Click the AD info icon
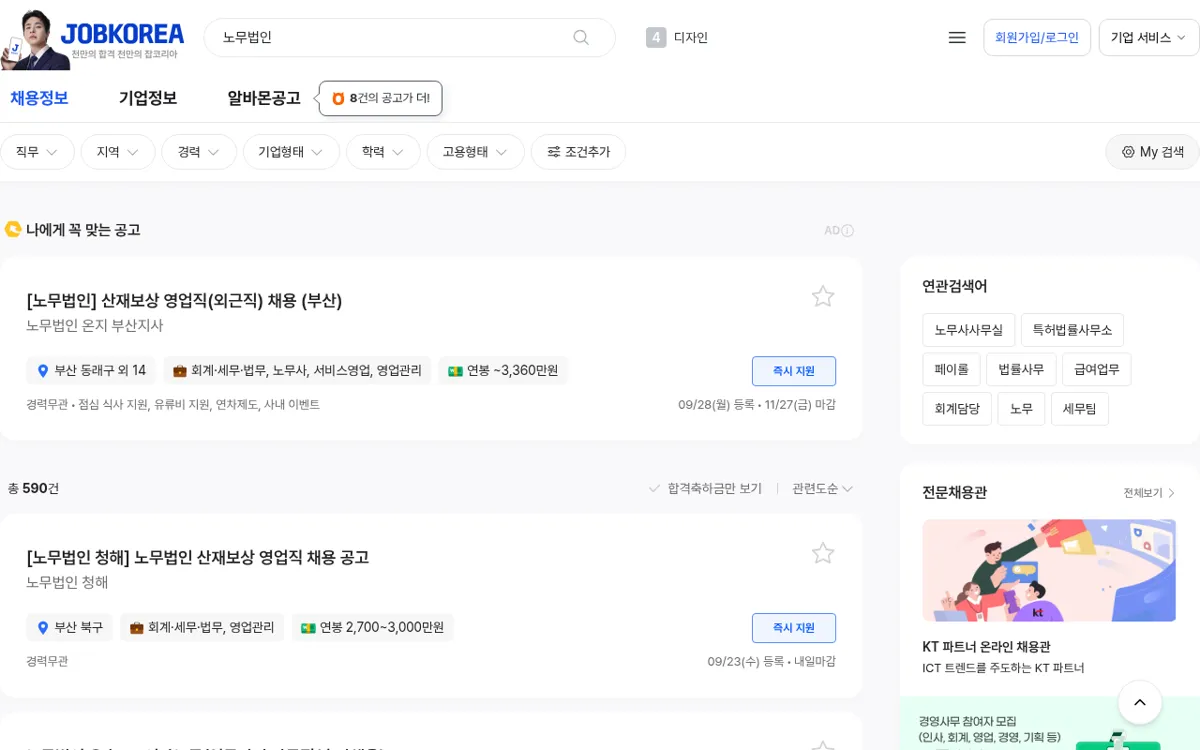This screenshot has width=1200, height=750. coord(847,231)
